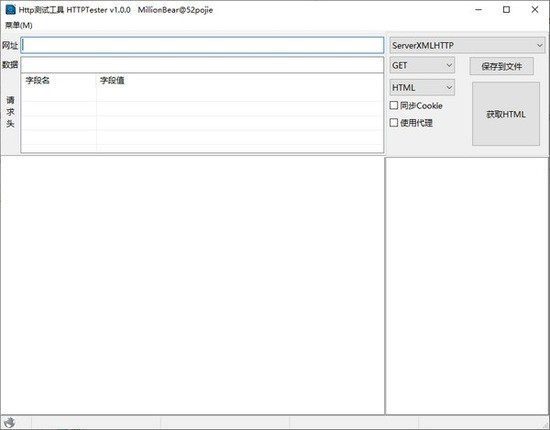Image resolution: width=550 pixels, height=430 pixels.
Task: Select first empty row in request header table
Action: click(x=202, y=95)
